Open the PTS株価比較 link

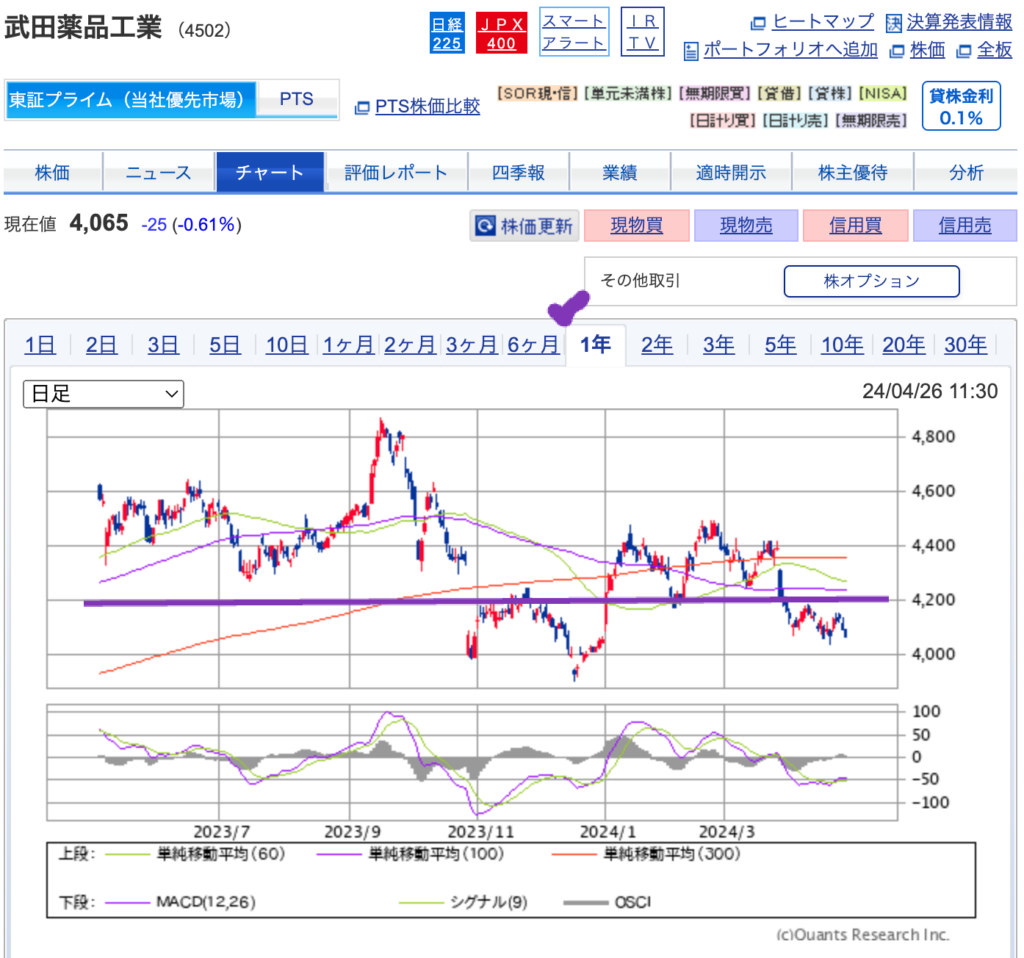click(x=428, y=106)
